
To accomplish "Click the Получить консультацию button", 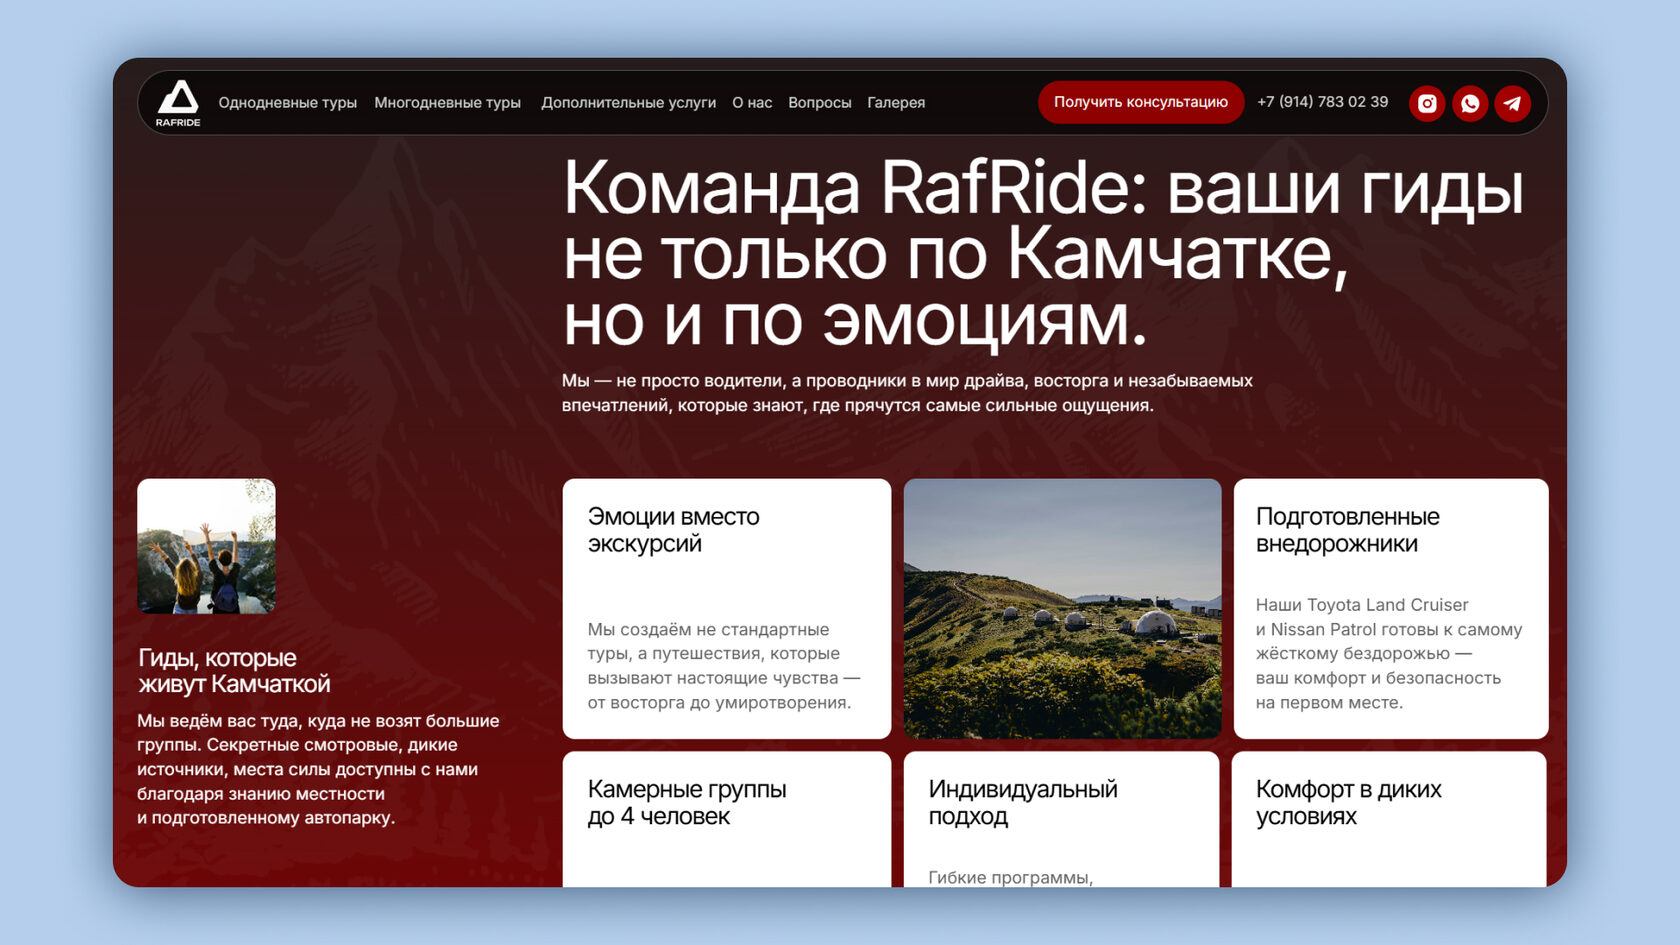I will tap(1141, 102).
